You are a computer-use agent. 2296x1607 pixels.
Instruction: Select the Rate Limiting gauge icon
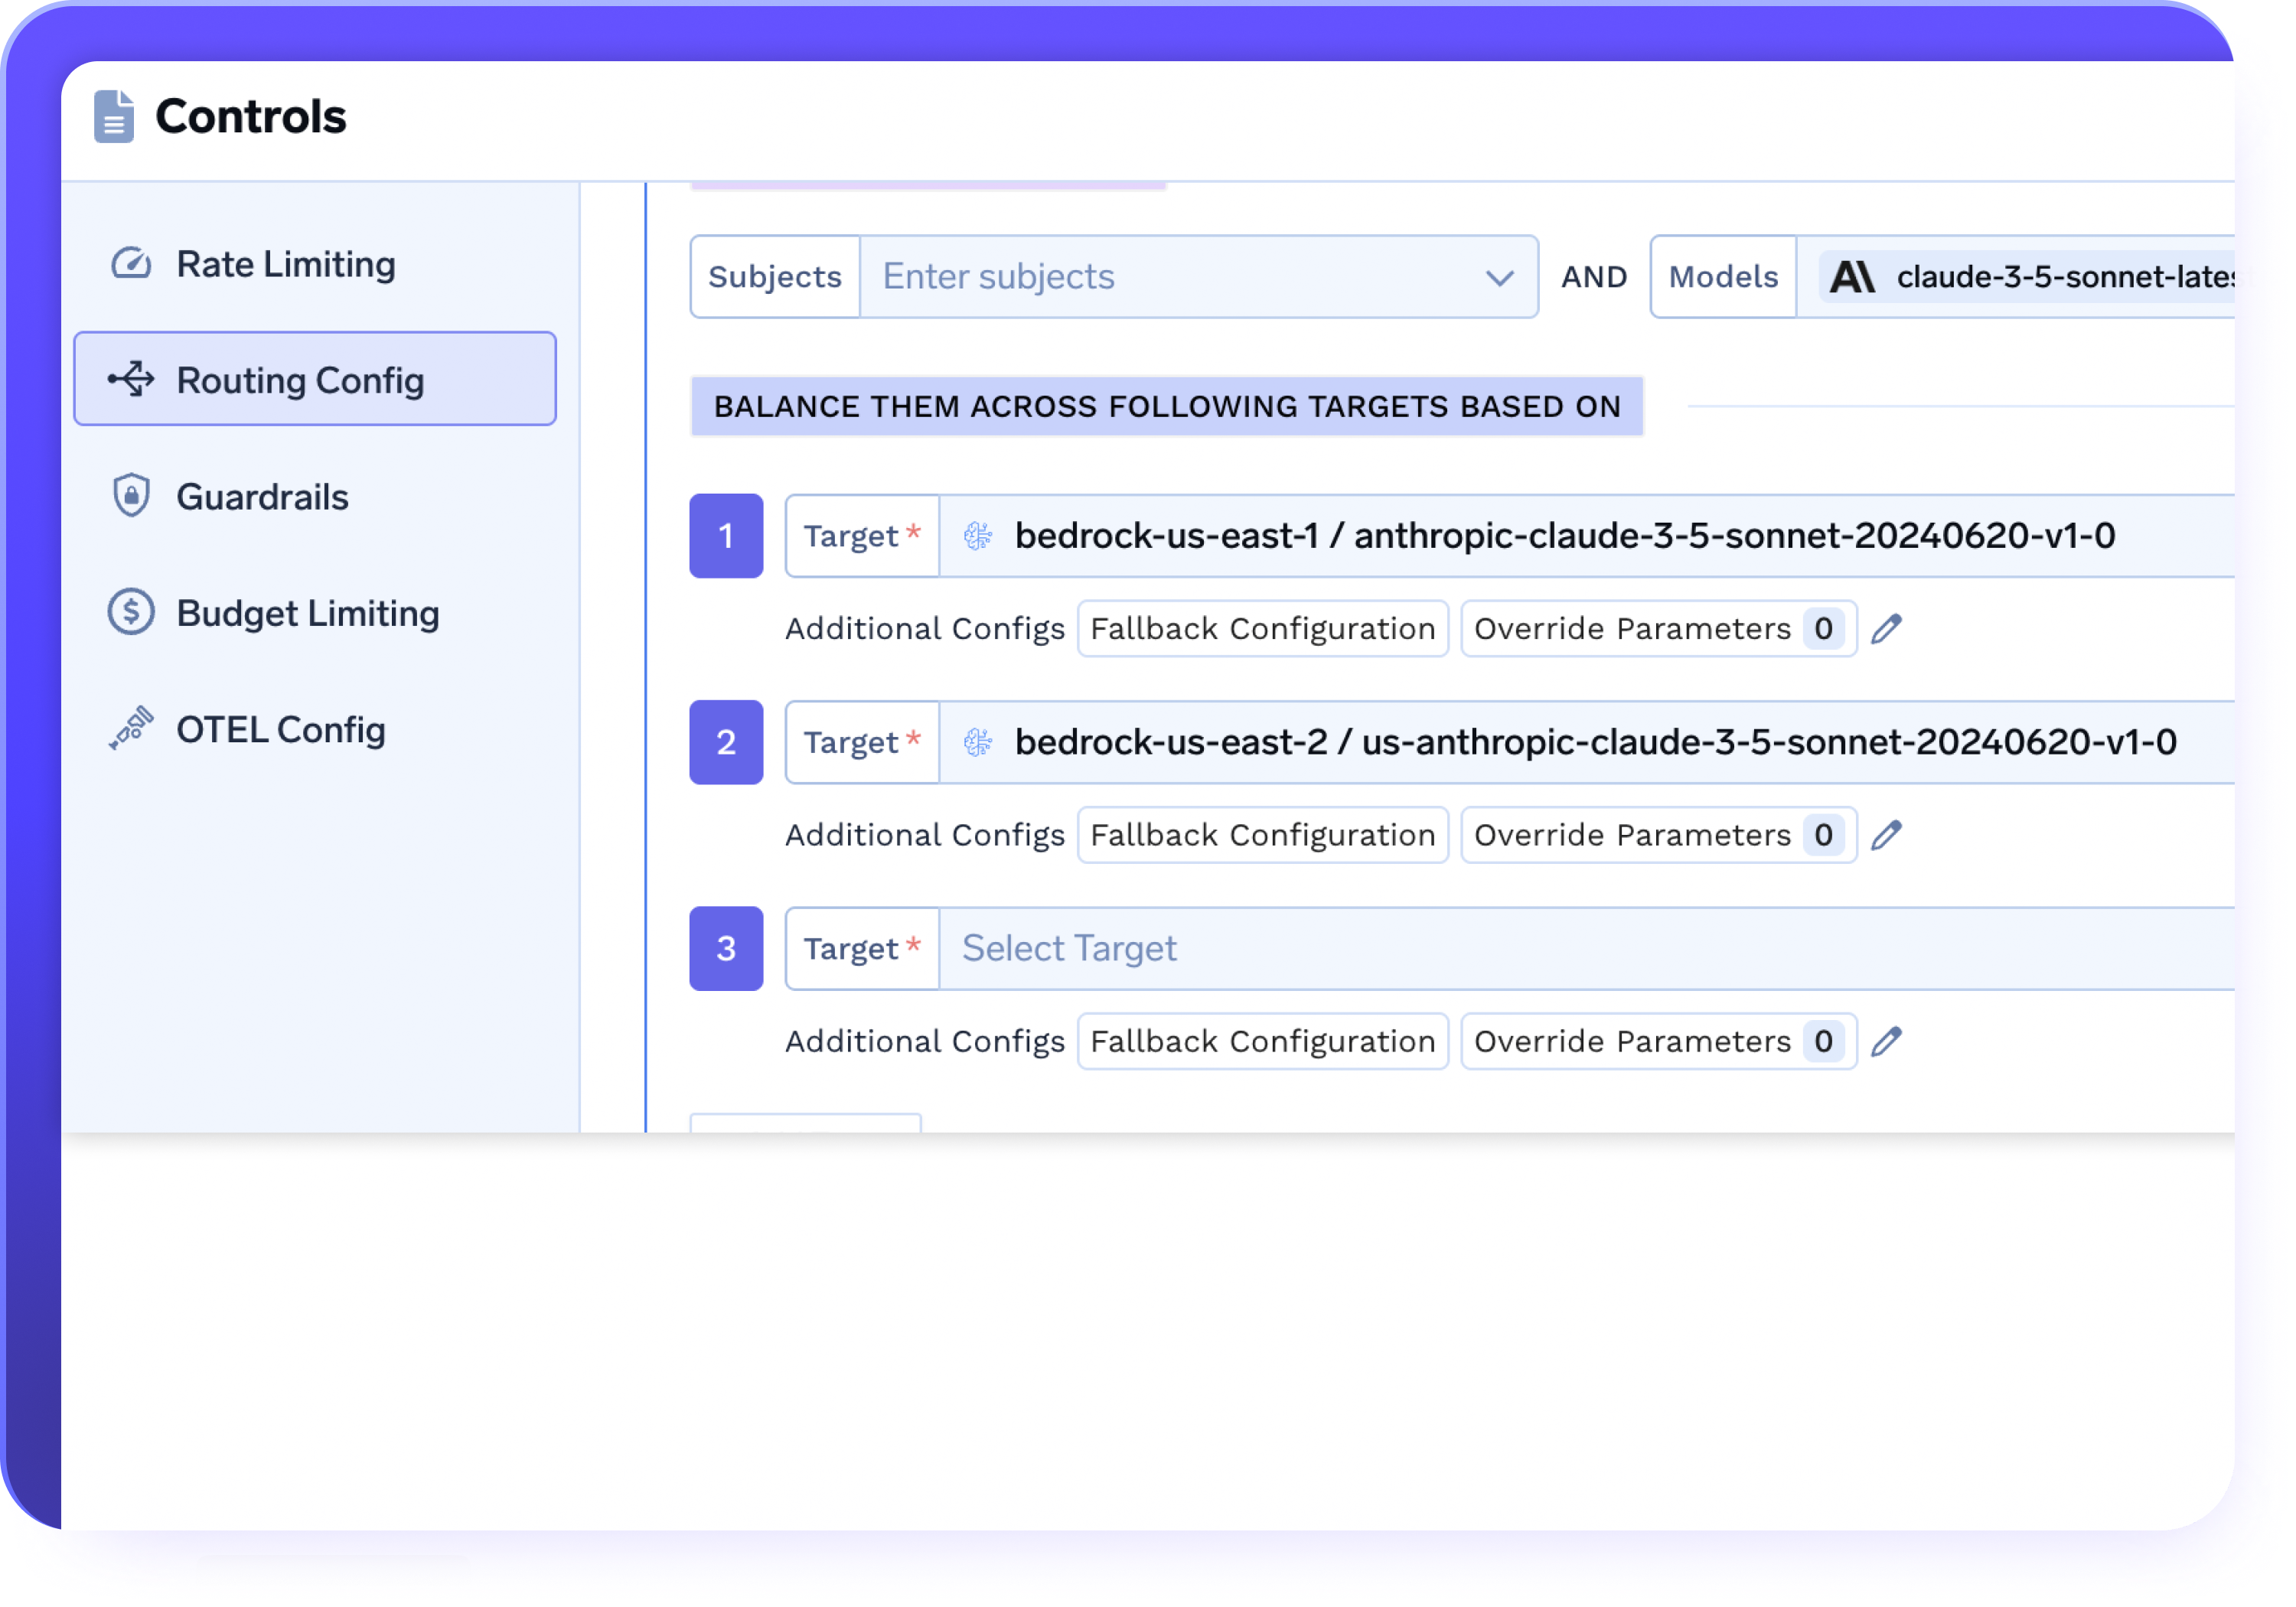point(131,263)
